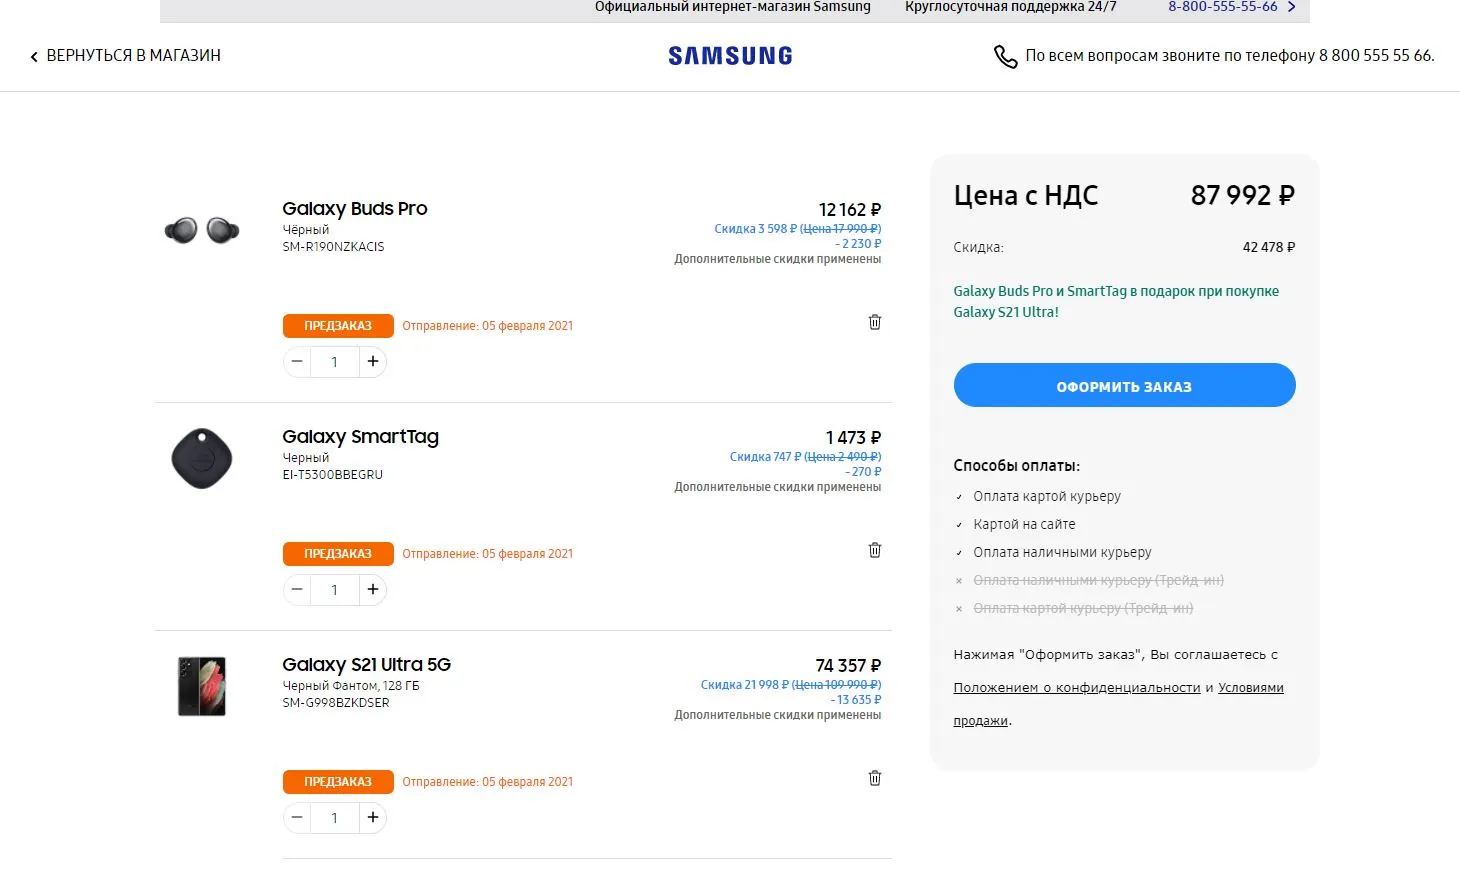
Task: Click model code SM-R190NZKACIS
Action: click(x=333, y=247)
